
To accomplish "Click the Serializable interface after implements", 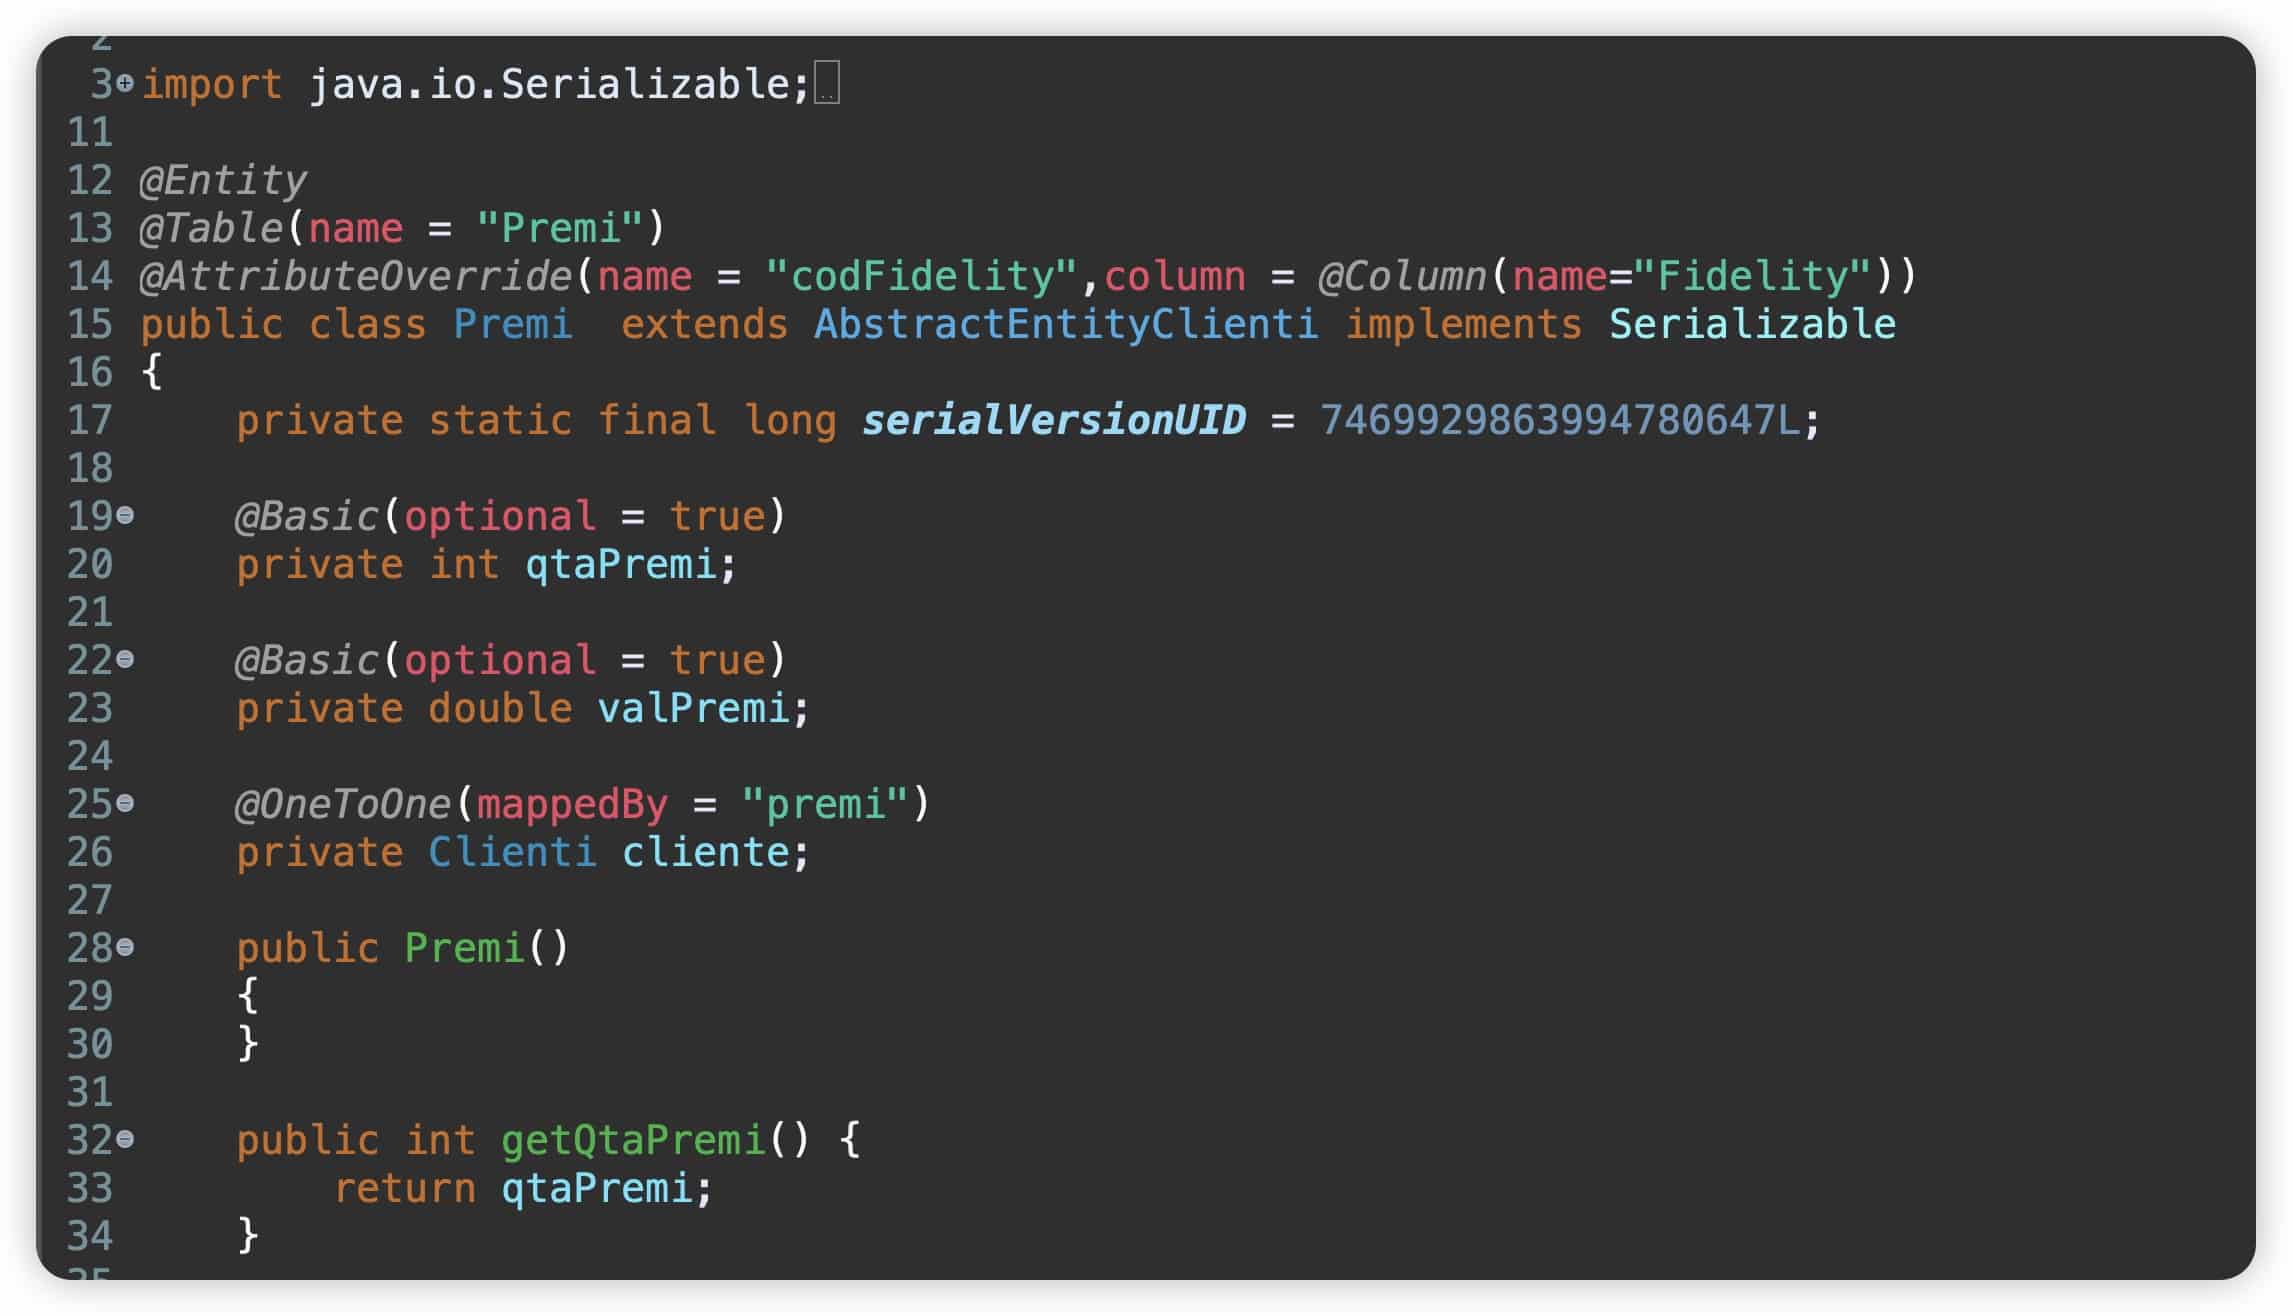I will pyautogui.click(x=1752, y=325).
